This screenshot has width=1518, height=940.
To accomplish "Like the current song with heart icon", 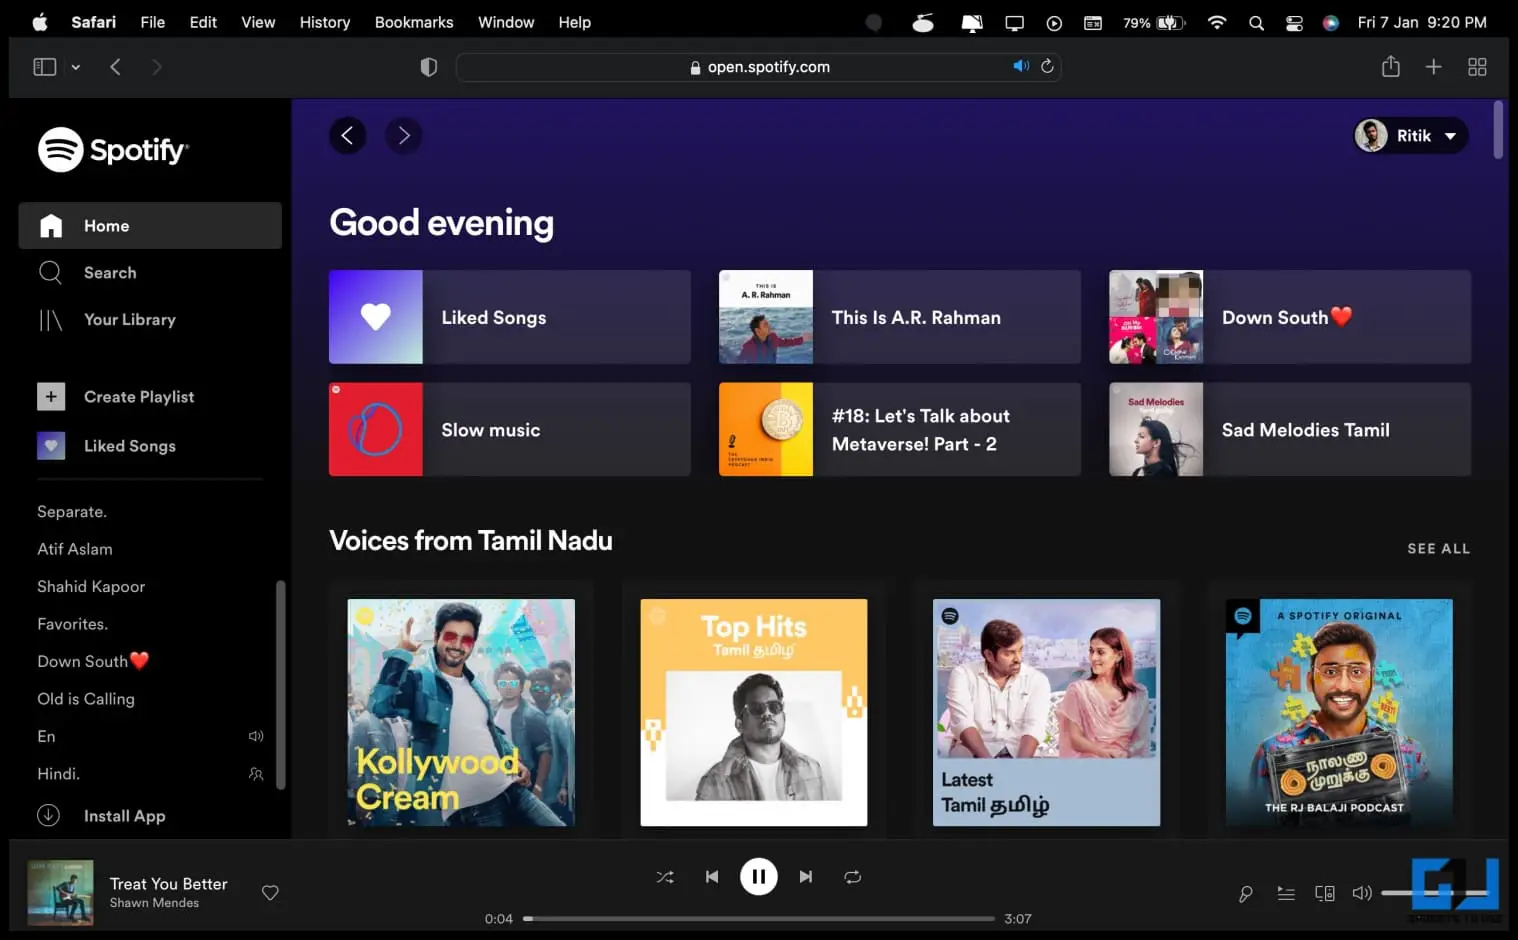I will [270, 893].
